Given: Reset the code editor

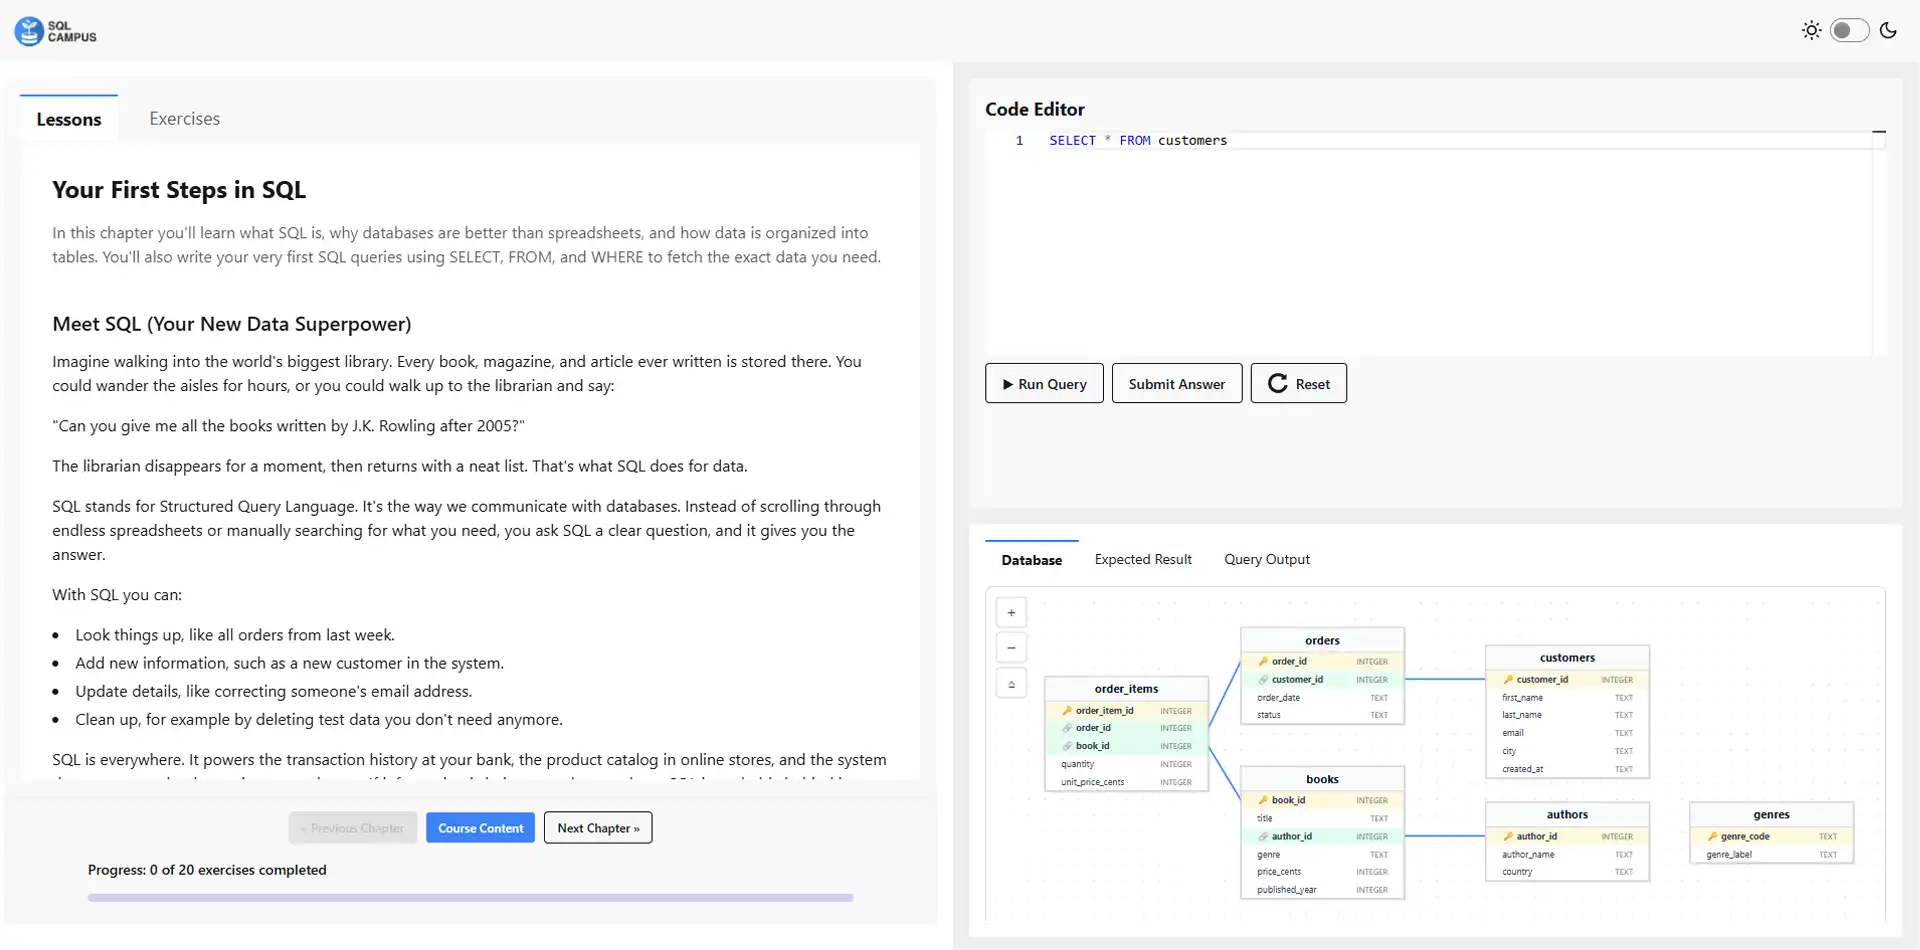Looking at the screenshot, I should pos(1298,384).
